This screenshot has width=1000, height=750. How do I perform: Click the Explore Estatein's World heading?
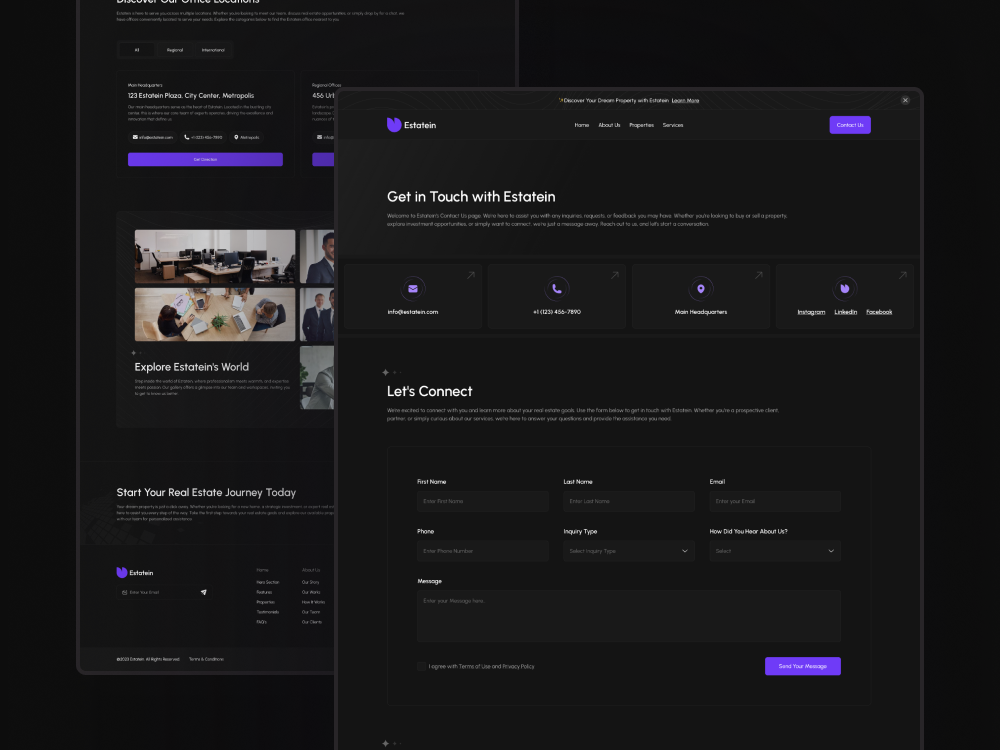coord(191,367)
